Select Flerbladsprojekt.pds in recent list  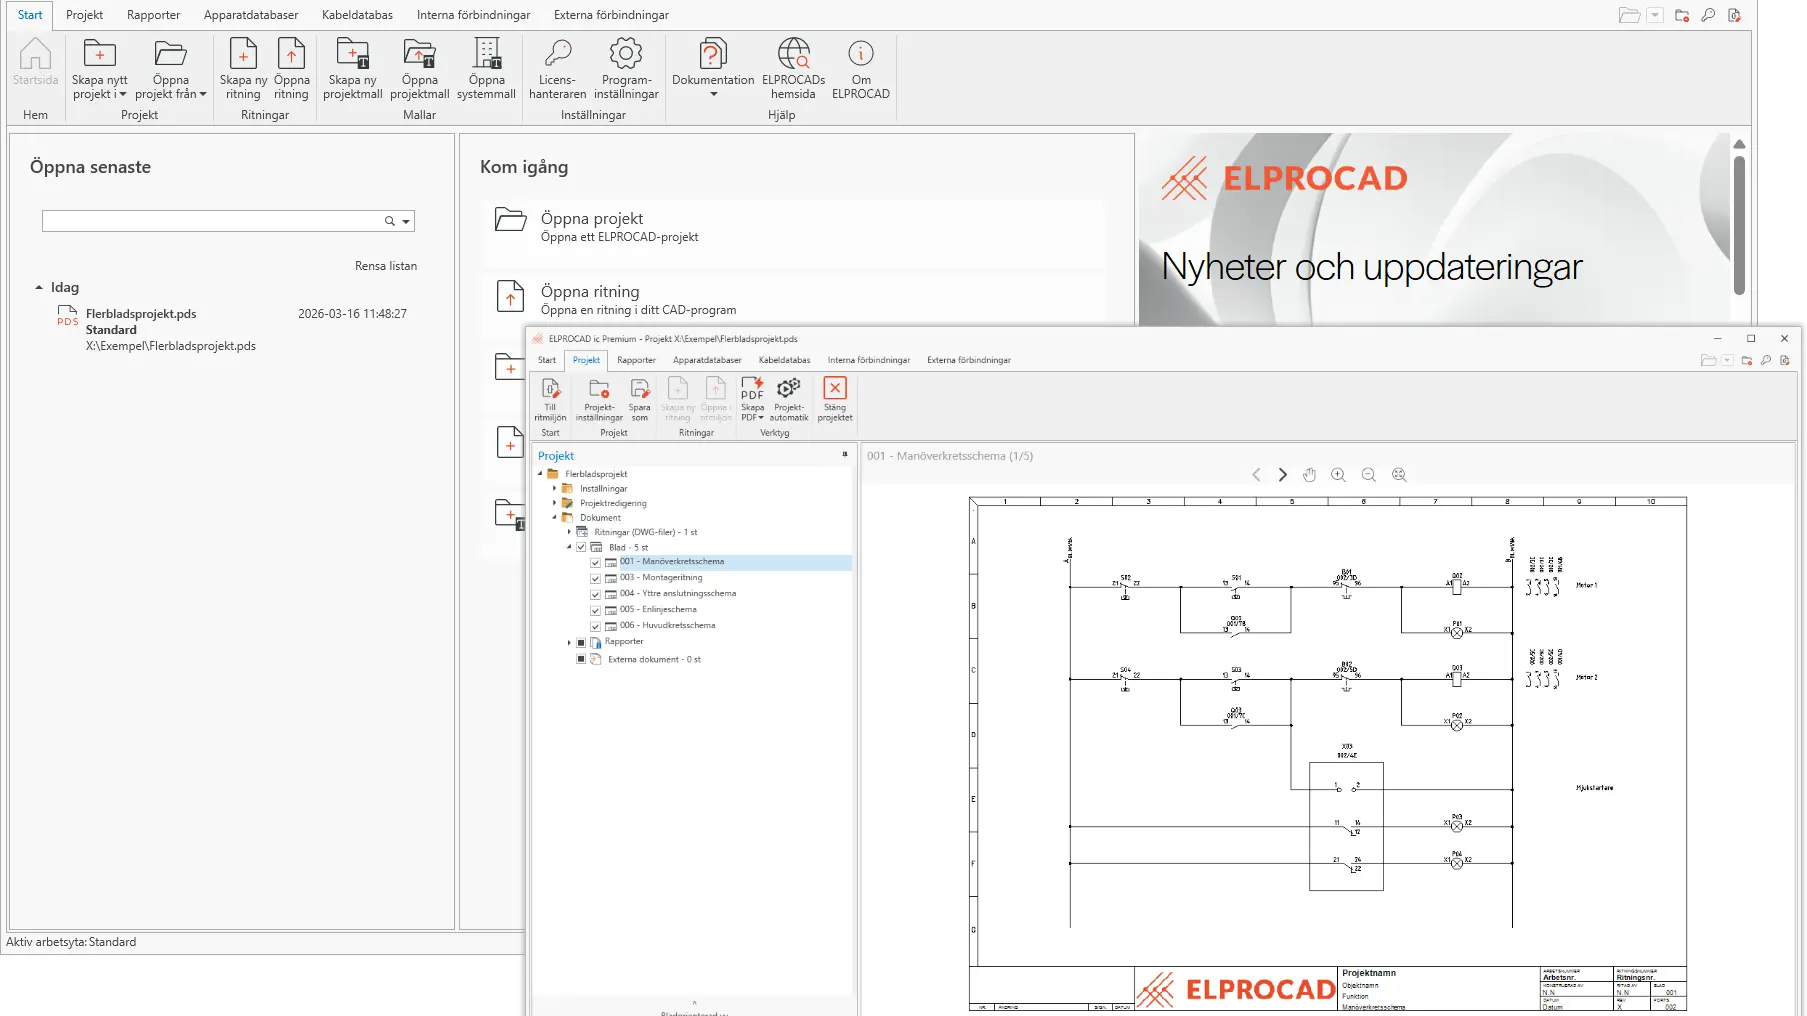(141, 314)
